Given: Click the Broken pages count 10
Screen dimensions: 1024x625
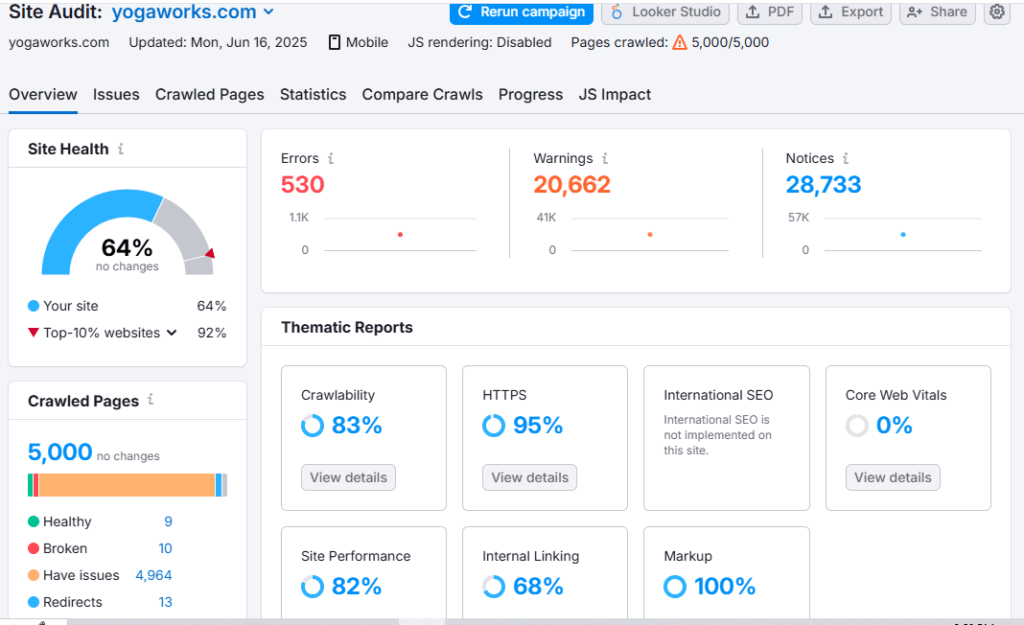Looking at the screenshot, I should tap(165, 548).
